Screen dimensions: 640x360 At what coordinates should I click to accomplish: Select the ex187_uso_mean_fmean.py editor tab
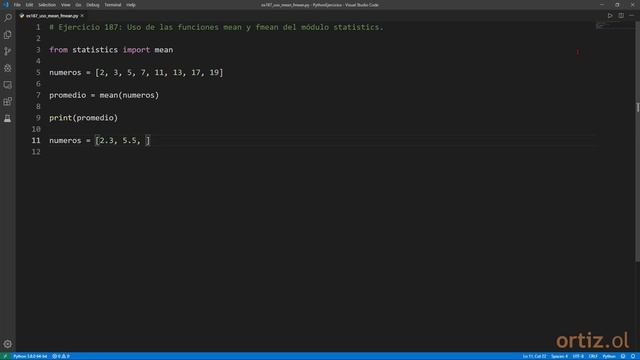(51, 16)
